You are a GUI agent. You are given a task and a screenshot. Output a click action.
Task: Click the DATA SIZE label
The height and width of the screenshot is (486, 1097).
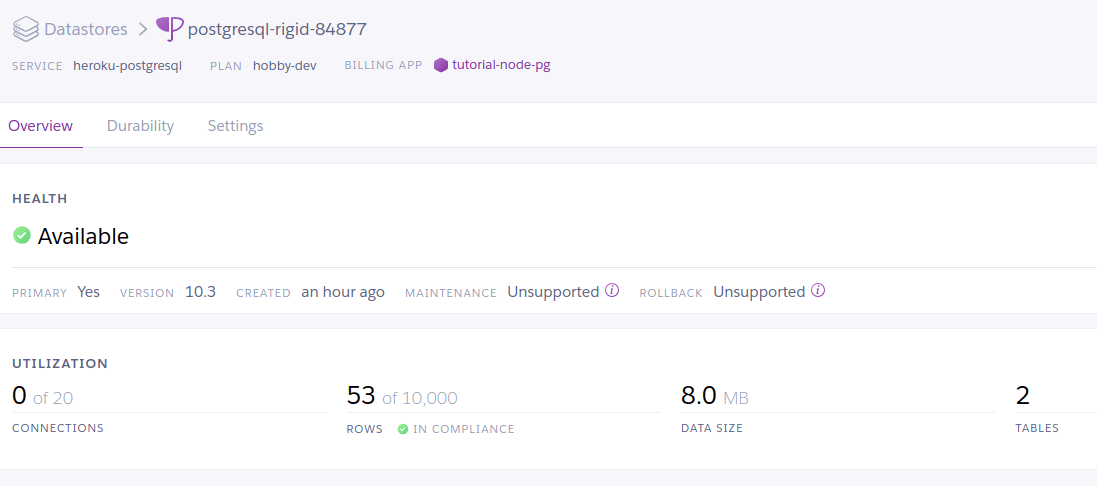712,428
